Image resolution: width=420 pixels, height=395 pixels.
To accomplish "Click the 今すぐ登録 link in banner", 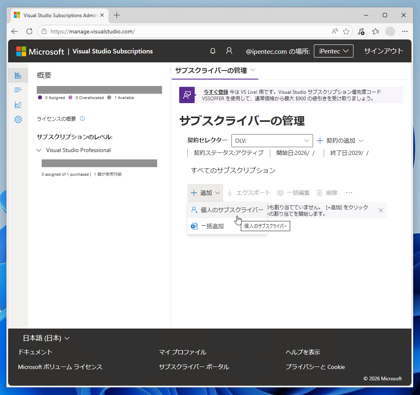I will pyautogui.click(x=216, y=92).
